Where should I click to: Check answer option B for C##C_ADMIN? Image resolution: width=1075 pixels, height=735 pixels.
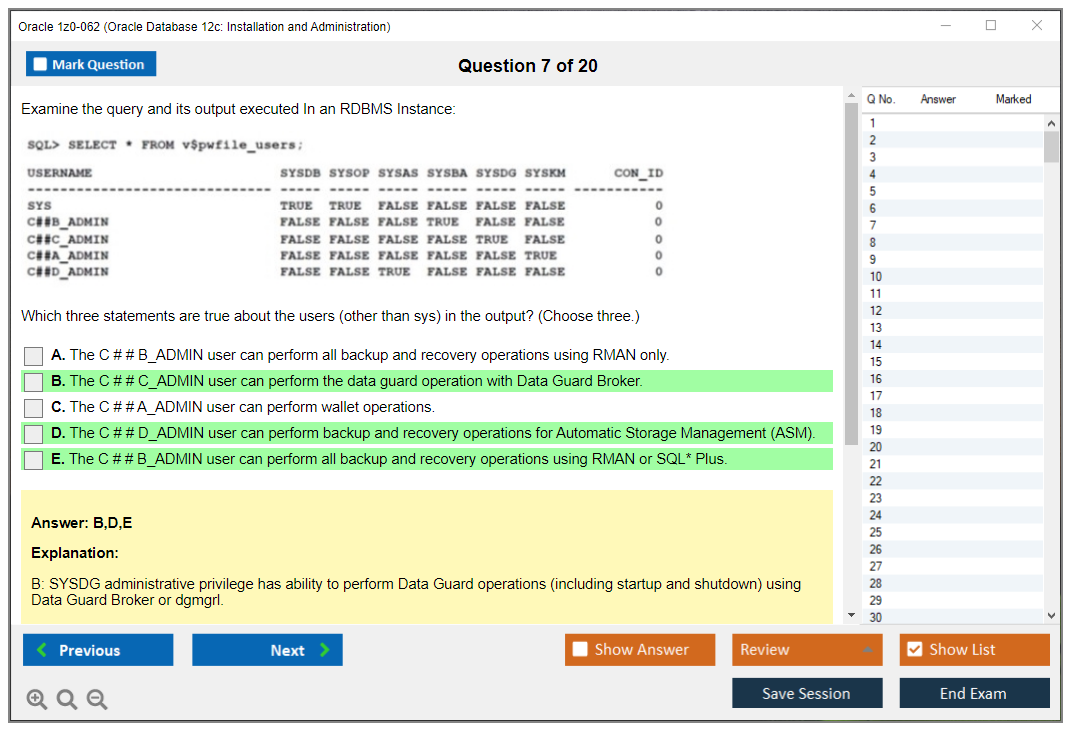34,382
